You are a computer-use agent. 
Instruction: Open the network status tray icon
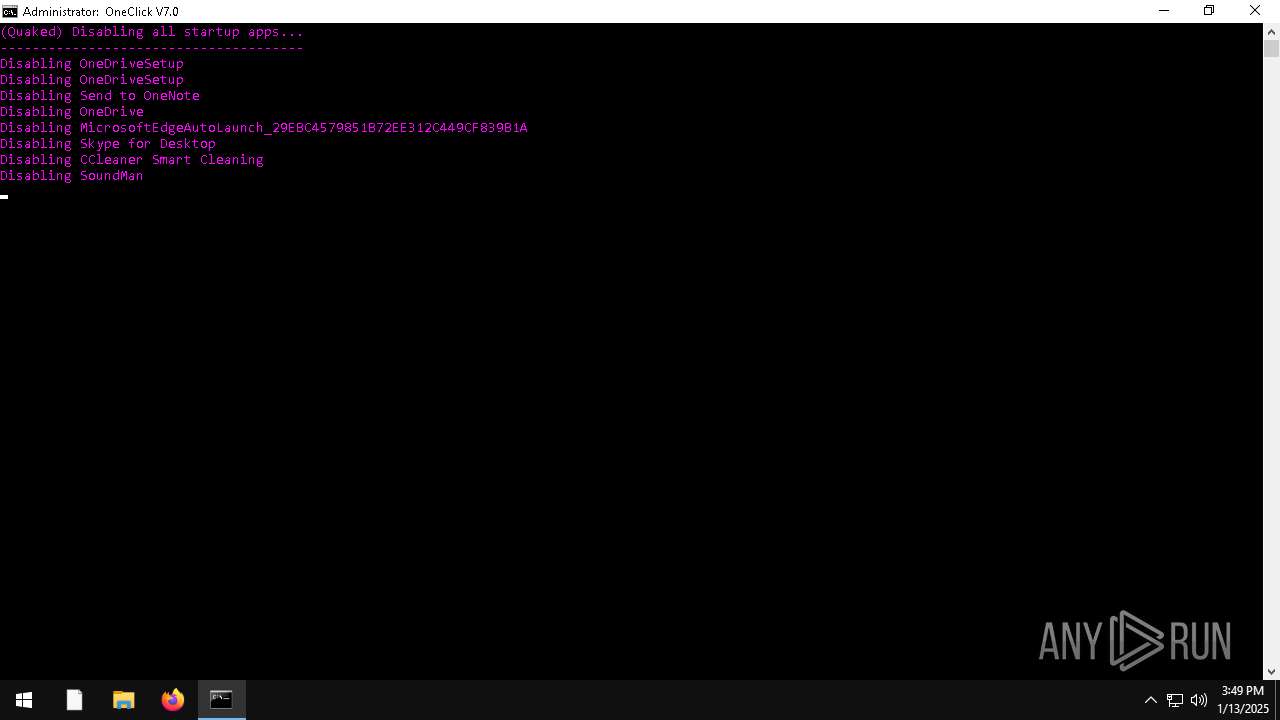(1175, 700)
